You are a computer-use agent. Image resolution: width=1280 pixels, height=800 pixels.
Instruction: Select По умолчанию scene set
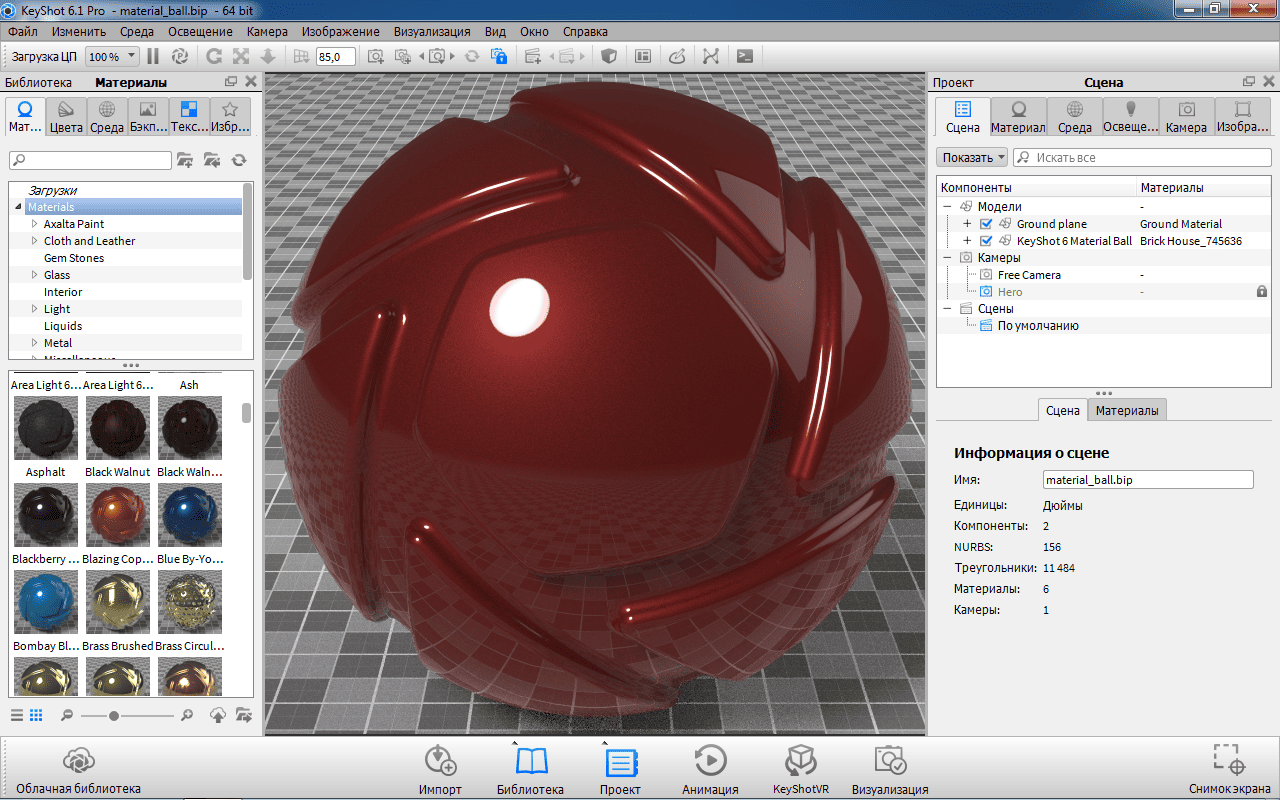[x=1038, y=326]
